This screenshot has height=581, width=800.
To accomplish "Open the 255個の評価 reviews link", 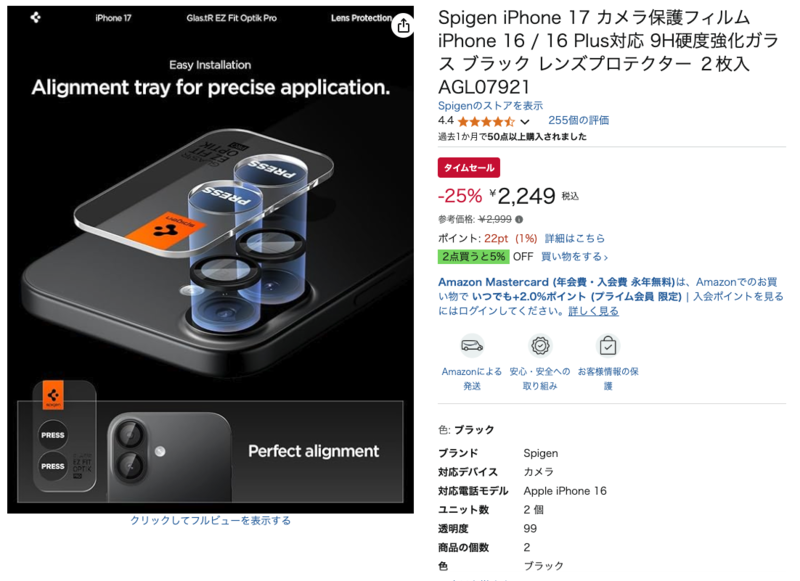I will pos(579,120).
